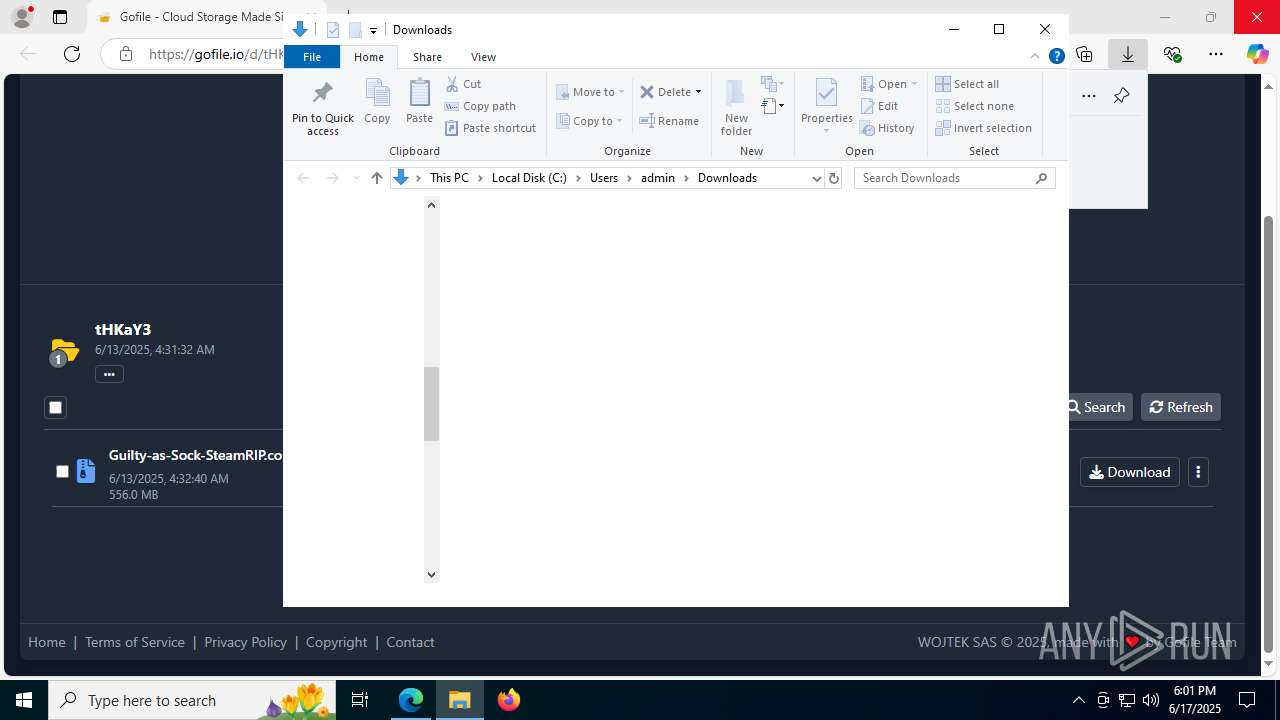Screen dimensions: 1280x720
Task: Open the file's three-dot options menu
Action: tap(1198, 472)
